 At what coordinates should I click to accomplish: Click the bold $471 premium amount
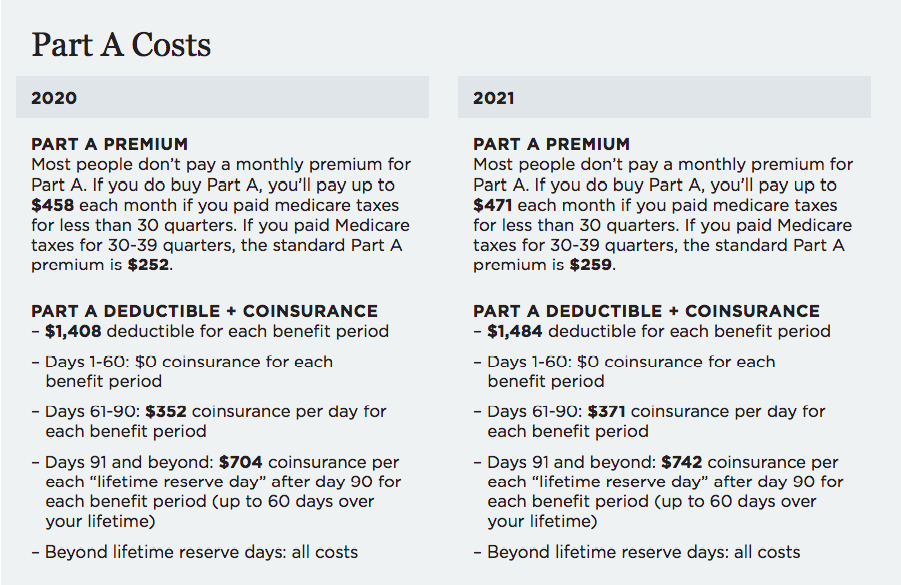(x=492, y=205)
